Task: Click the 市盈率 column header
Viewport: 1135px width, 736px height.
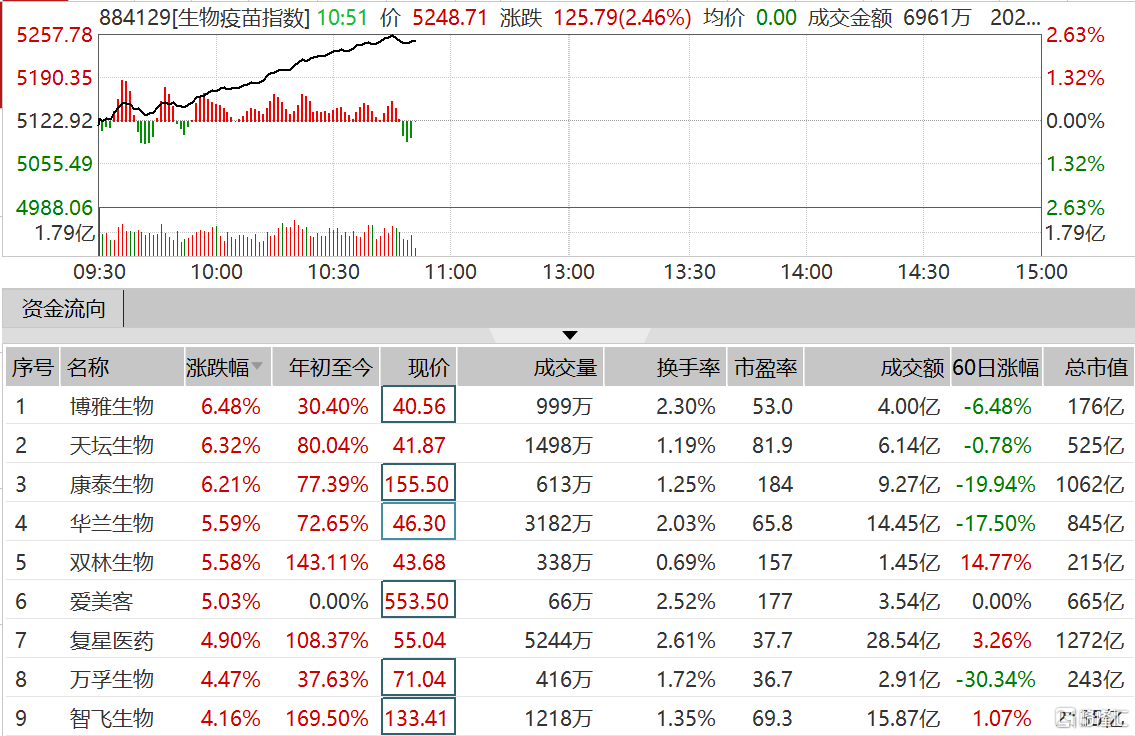Action: [766, 368]
